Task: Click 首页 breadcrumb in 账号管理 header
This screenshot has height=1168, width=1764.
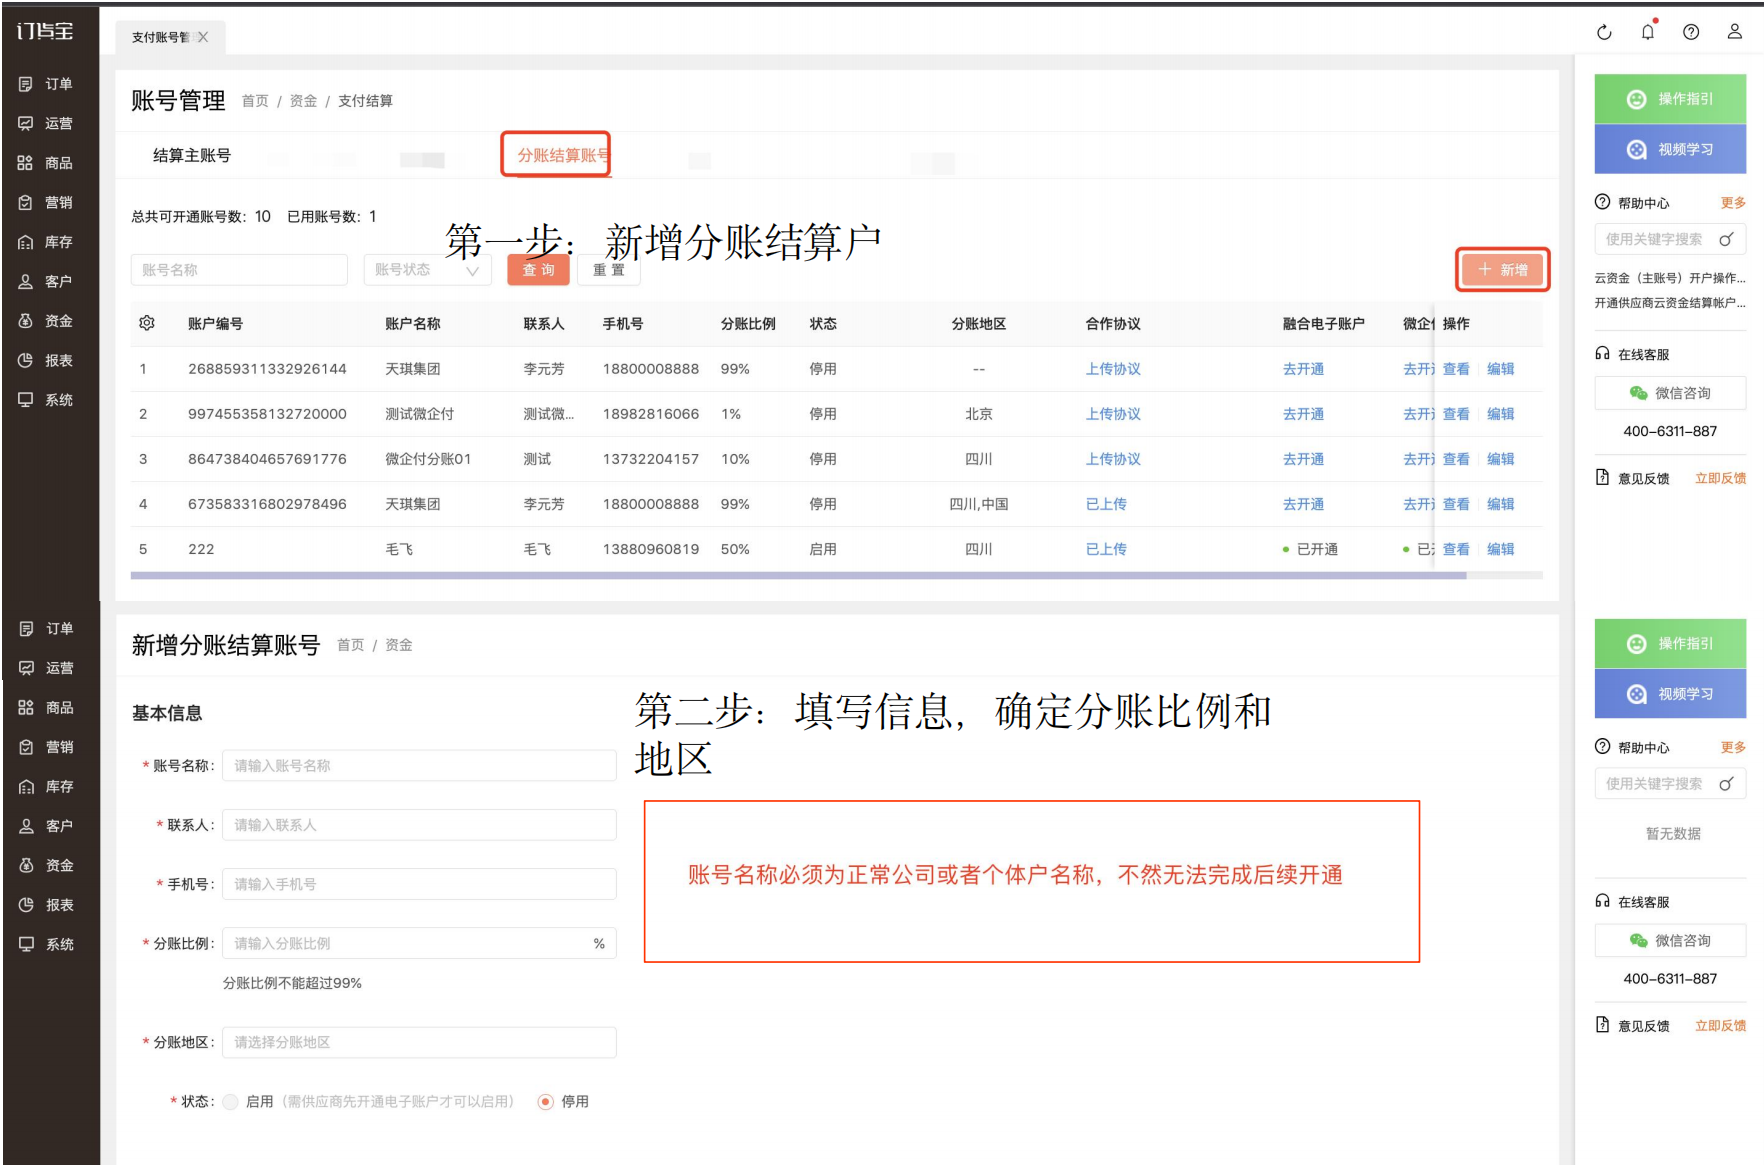Action: [255, 101]
